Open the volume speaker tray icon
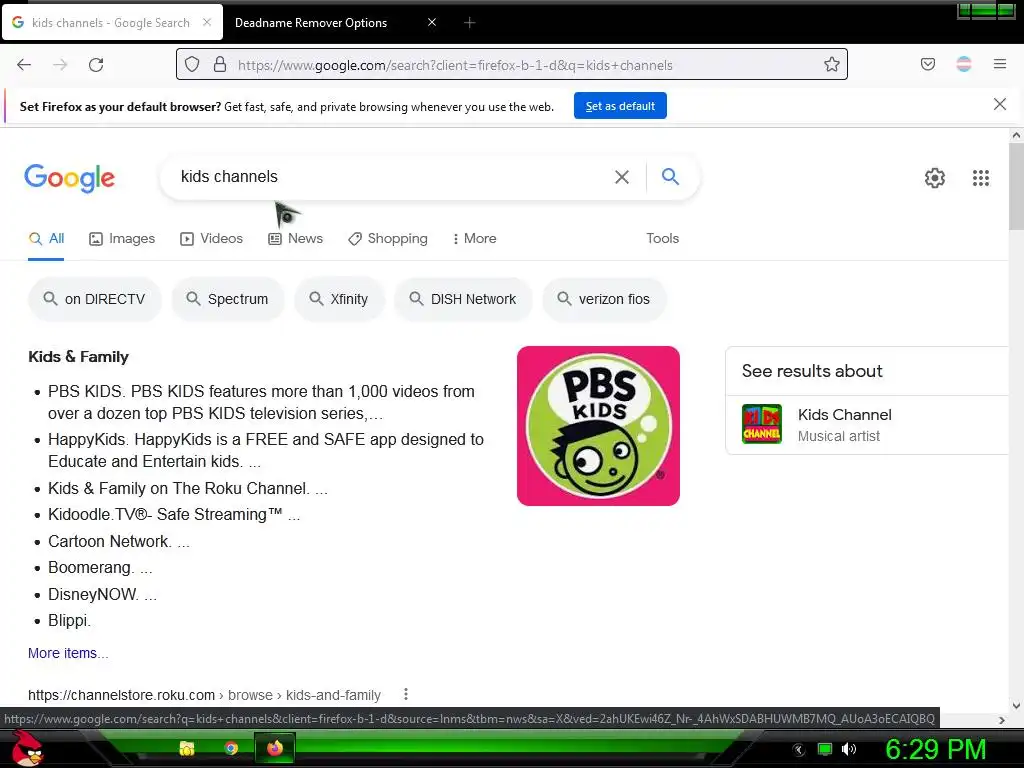The height and width of the screenshot is (768, 1024). (848, 749)
